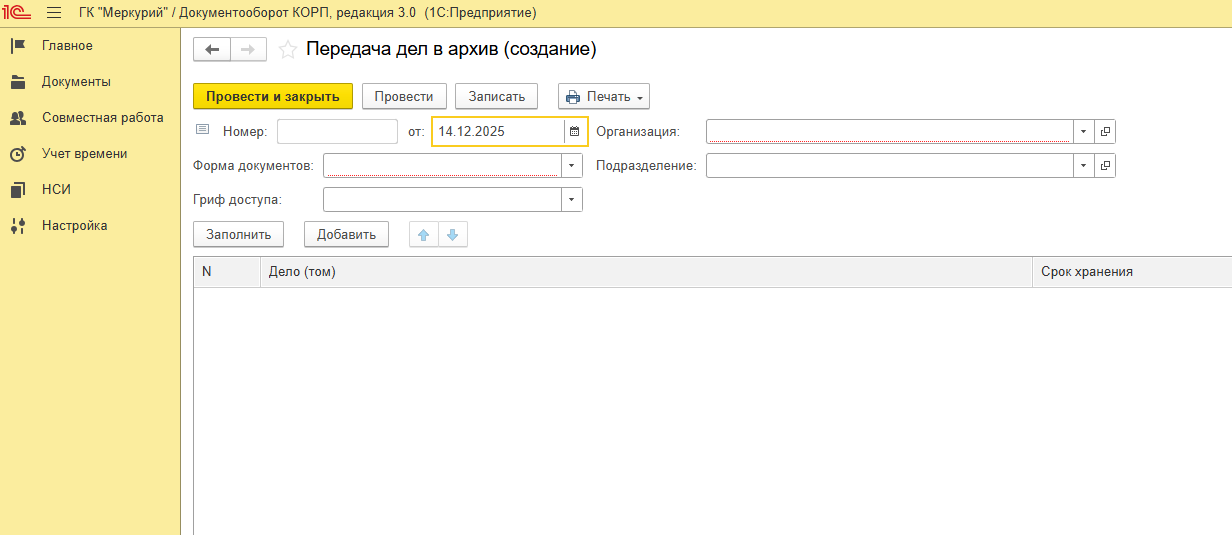Click the Заполнить button

[238, 235]
